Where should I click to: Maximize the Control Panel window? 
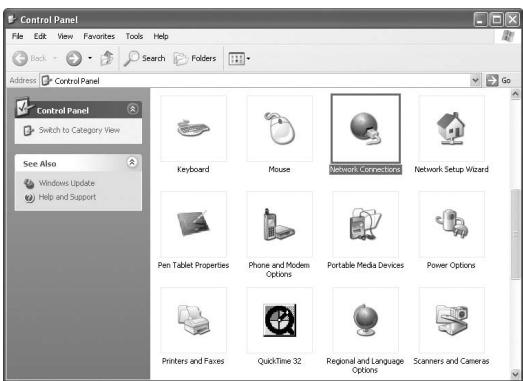pyautogui.click(x=496, y=20)
